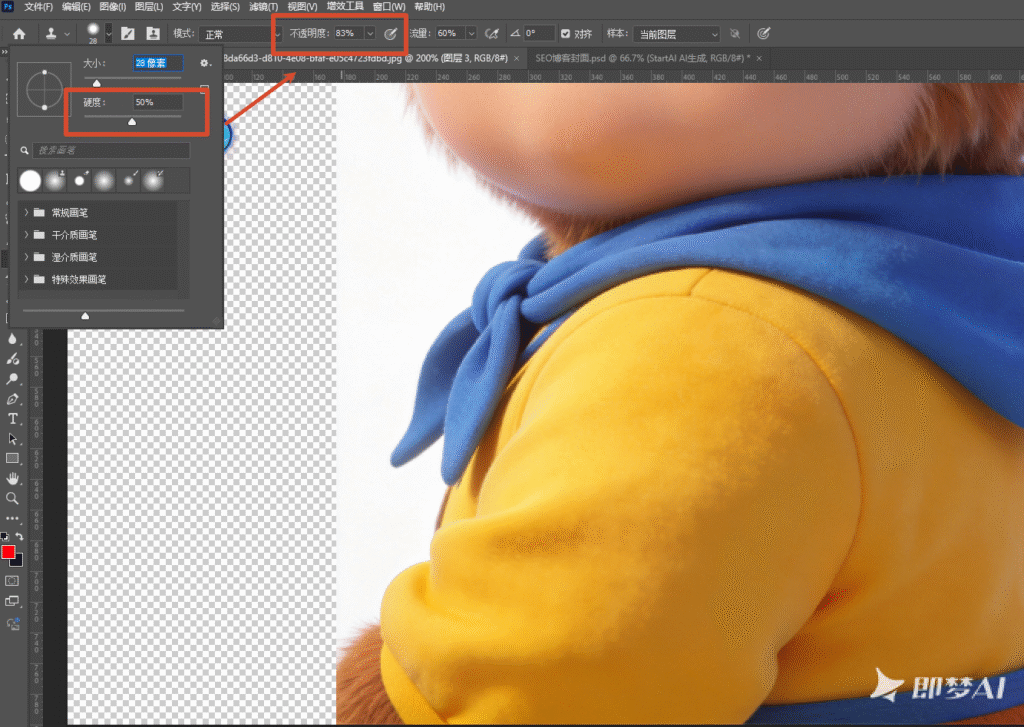Click the 不透明度 83% value field
The image size is (1024, 727).
pyautogui.click(x=349, y=33)
